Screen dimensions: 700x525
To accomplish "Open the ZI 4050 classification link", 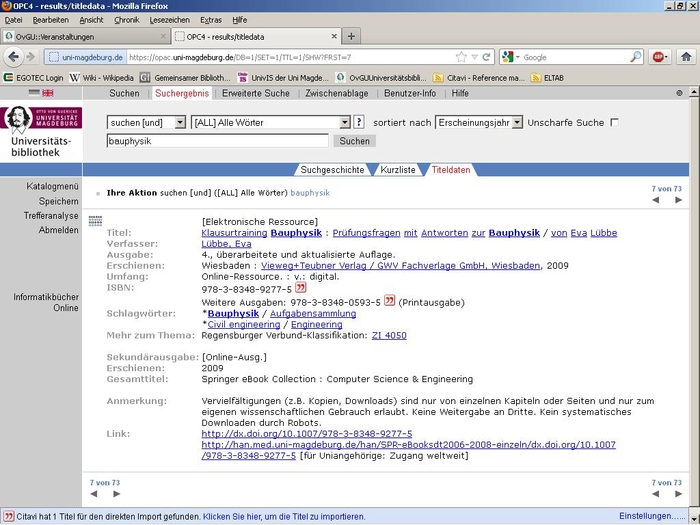I will [x=389, y=335].
